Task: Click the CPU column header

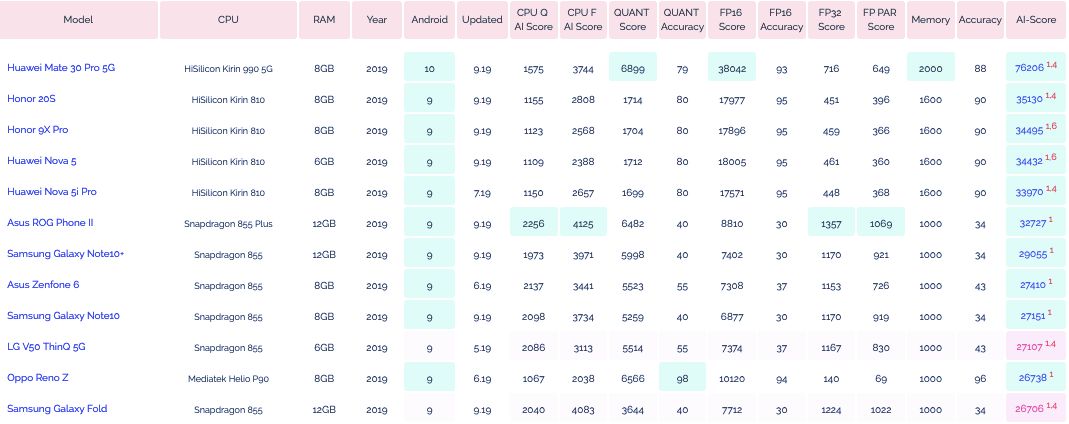Action: click(228, 20)
